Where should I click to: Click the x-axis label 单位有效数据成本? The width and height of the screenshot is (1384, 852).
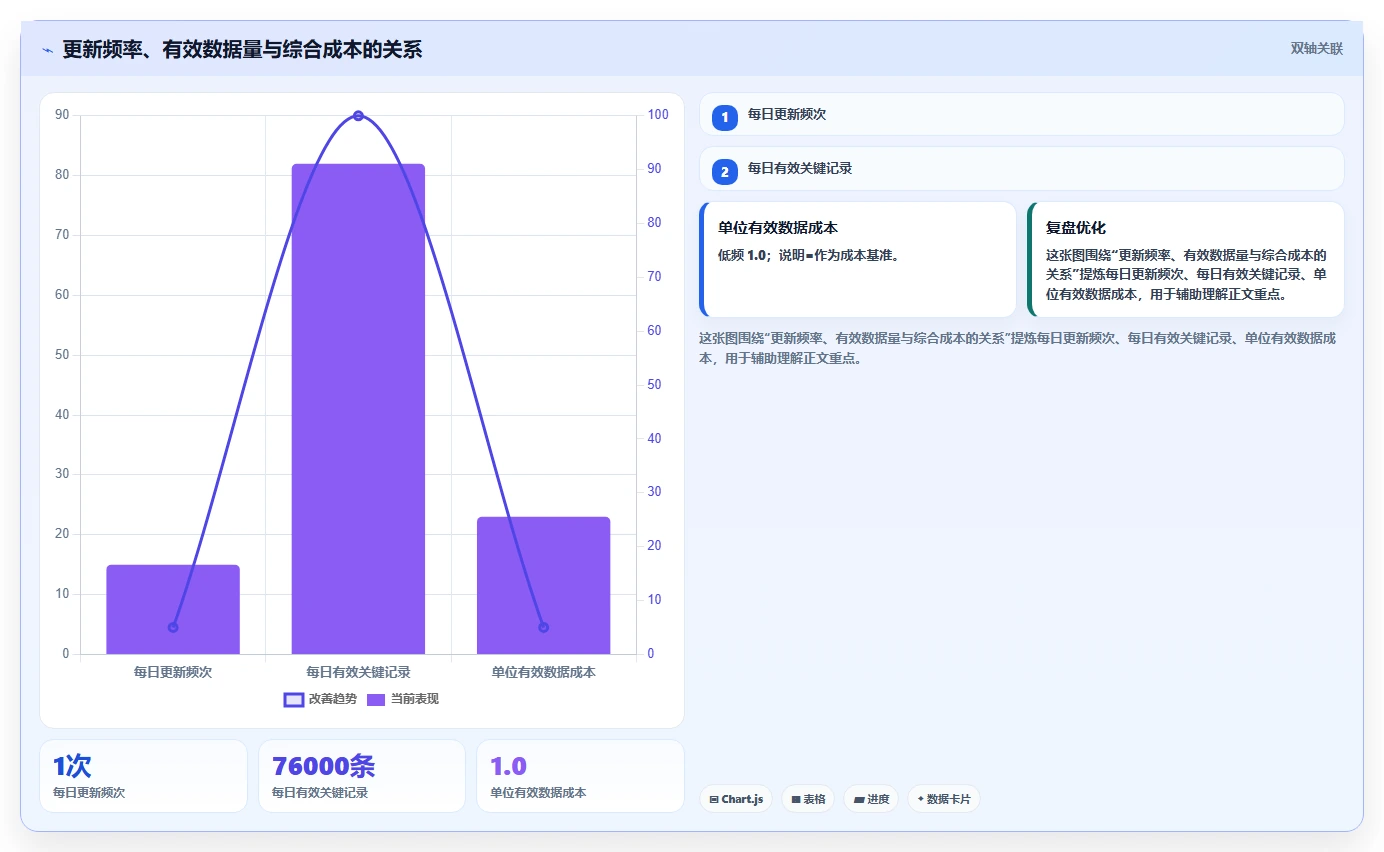(x=543, y=673)
